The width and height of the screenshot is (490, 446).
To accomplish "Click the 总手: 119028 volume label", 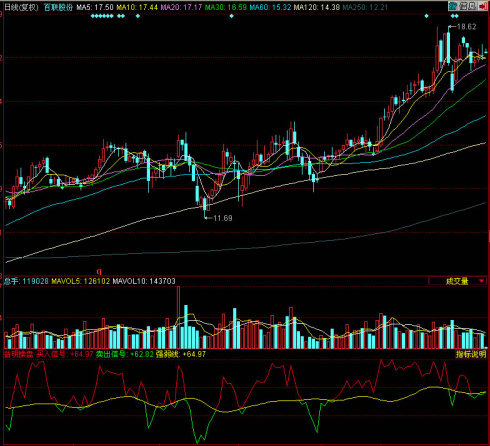I will click(x=26, y=281).
